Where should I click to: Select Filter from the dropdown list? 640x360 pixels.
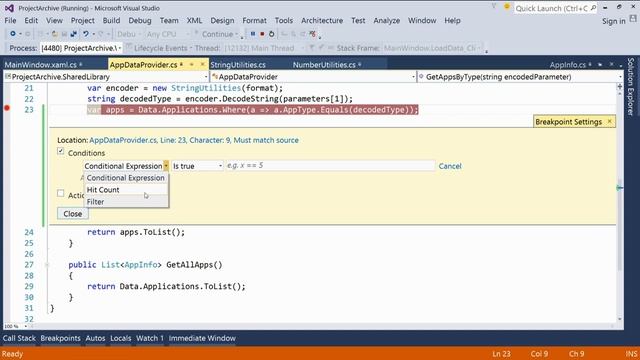point(126,202)
